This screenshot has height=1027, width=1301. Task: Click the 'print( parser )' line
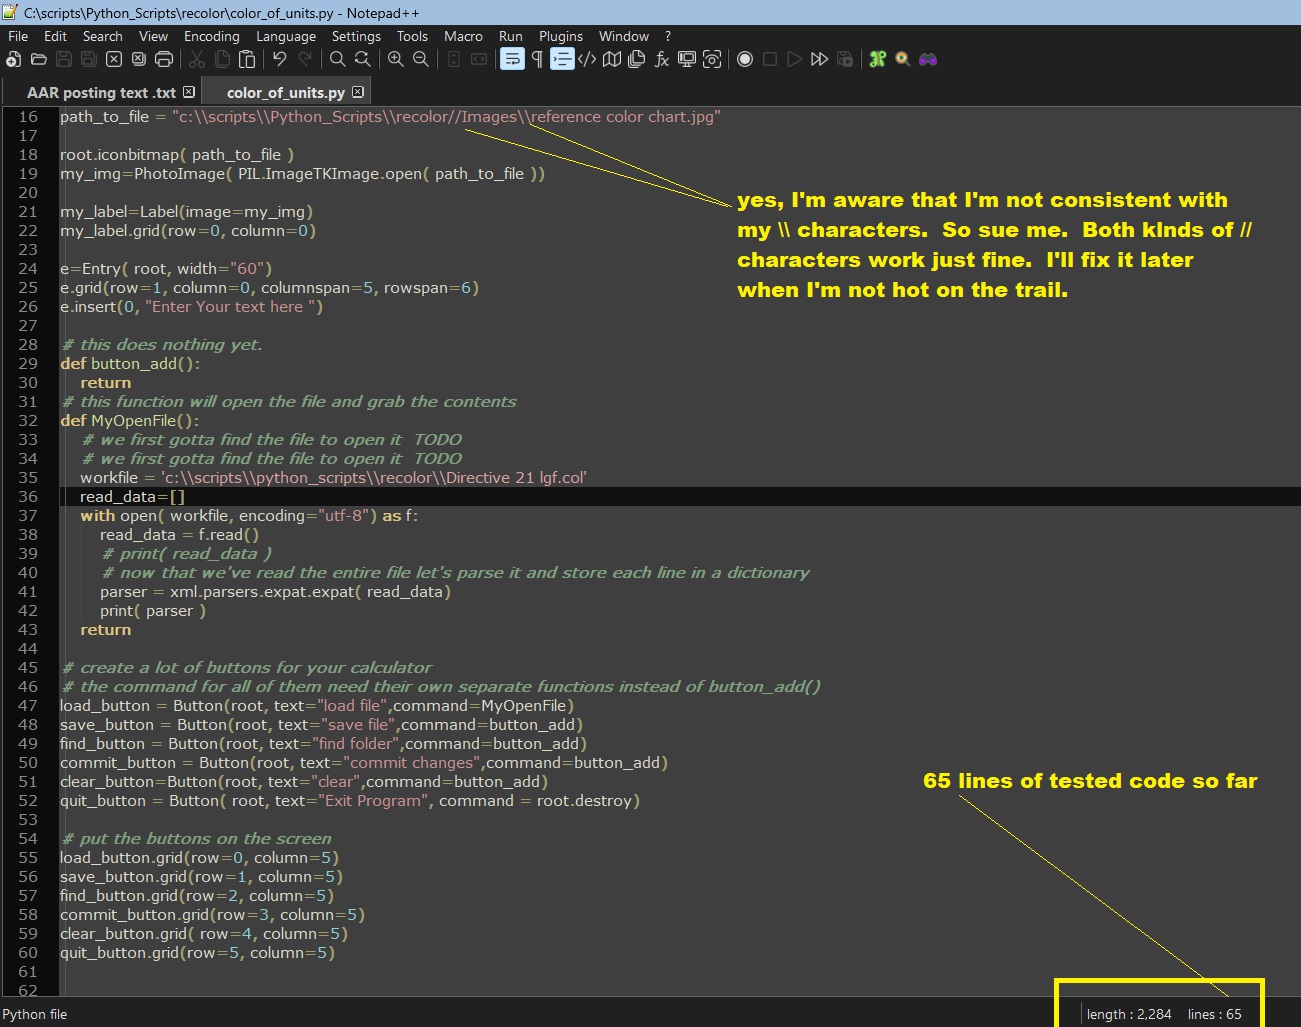pyautogui.click(x=153, y=611)
